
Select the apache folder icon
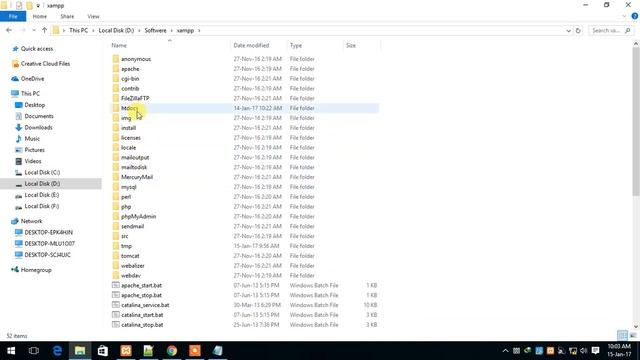coord(116,69)
